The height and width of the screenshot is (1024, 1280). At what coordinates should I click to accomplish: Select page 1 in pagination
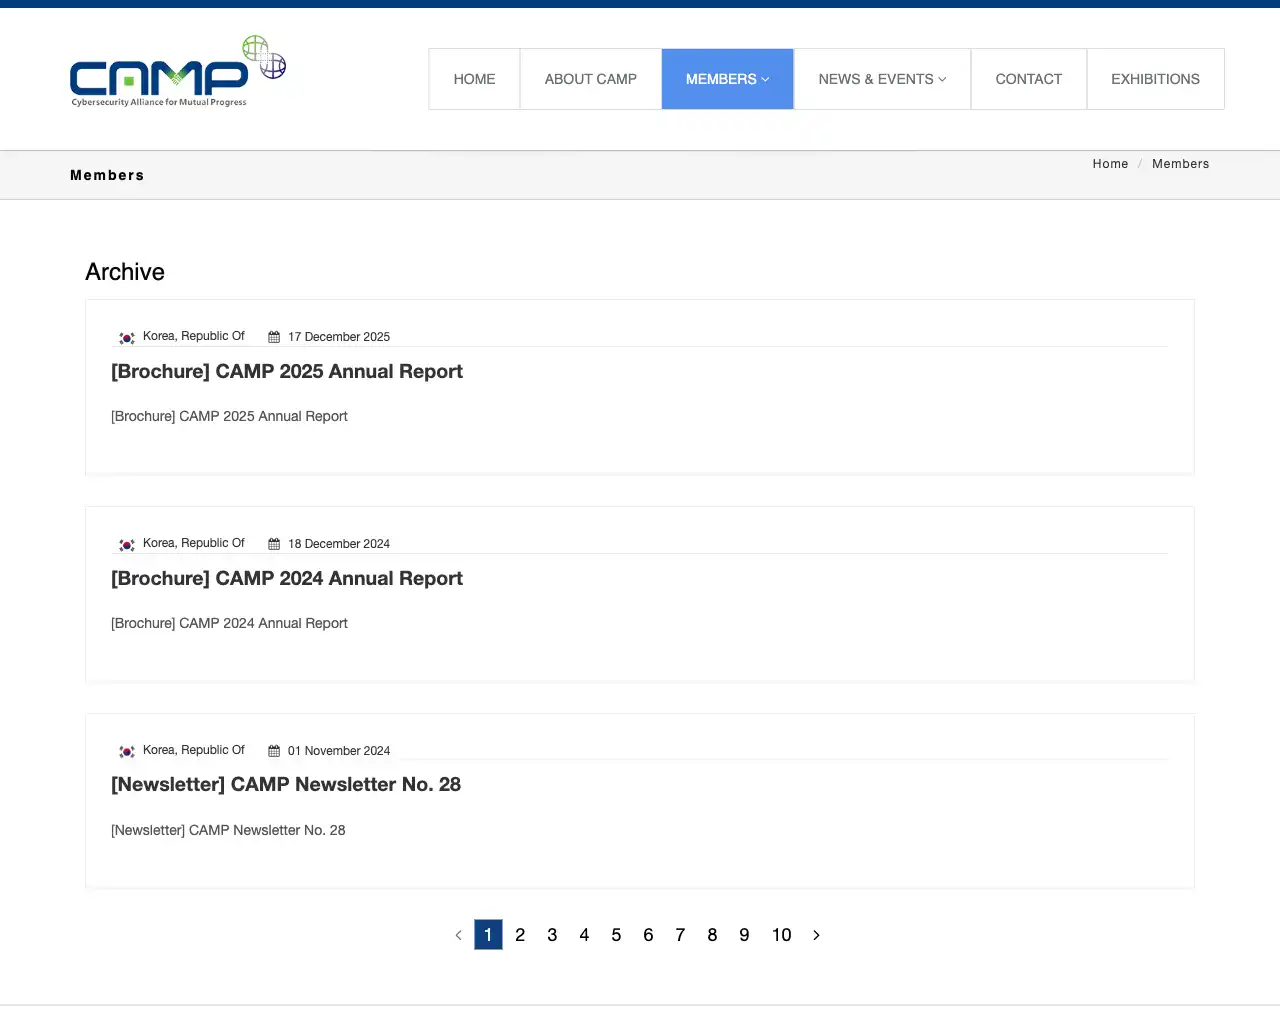pos(488,935)
